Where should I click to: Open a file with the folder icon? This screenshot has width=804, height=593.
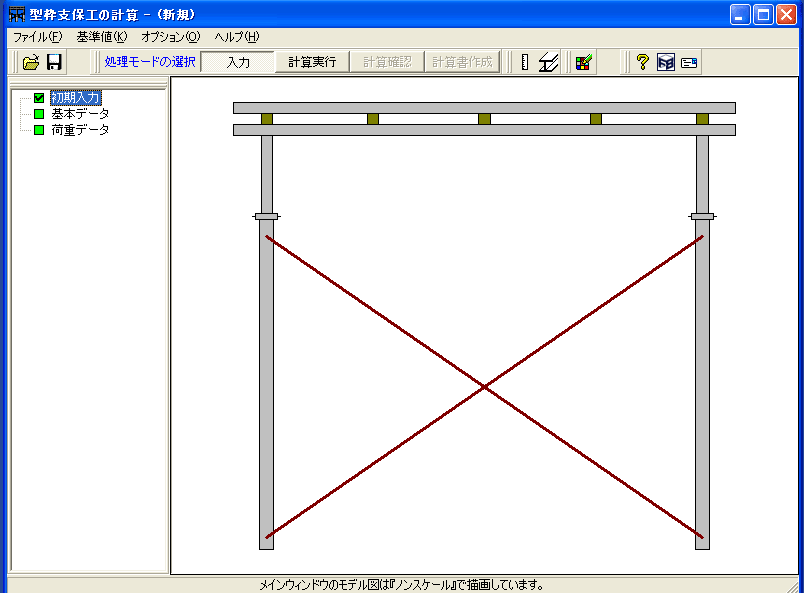click(31, 62)
